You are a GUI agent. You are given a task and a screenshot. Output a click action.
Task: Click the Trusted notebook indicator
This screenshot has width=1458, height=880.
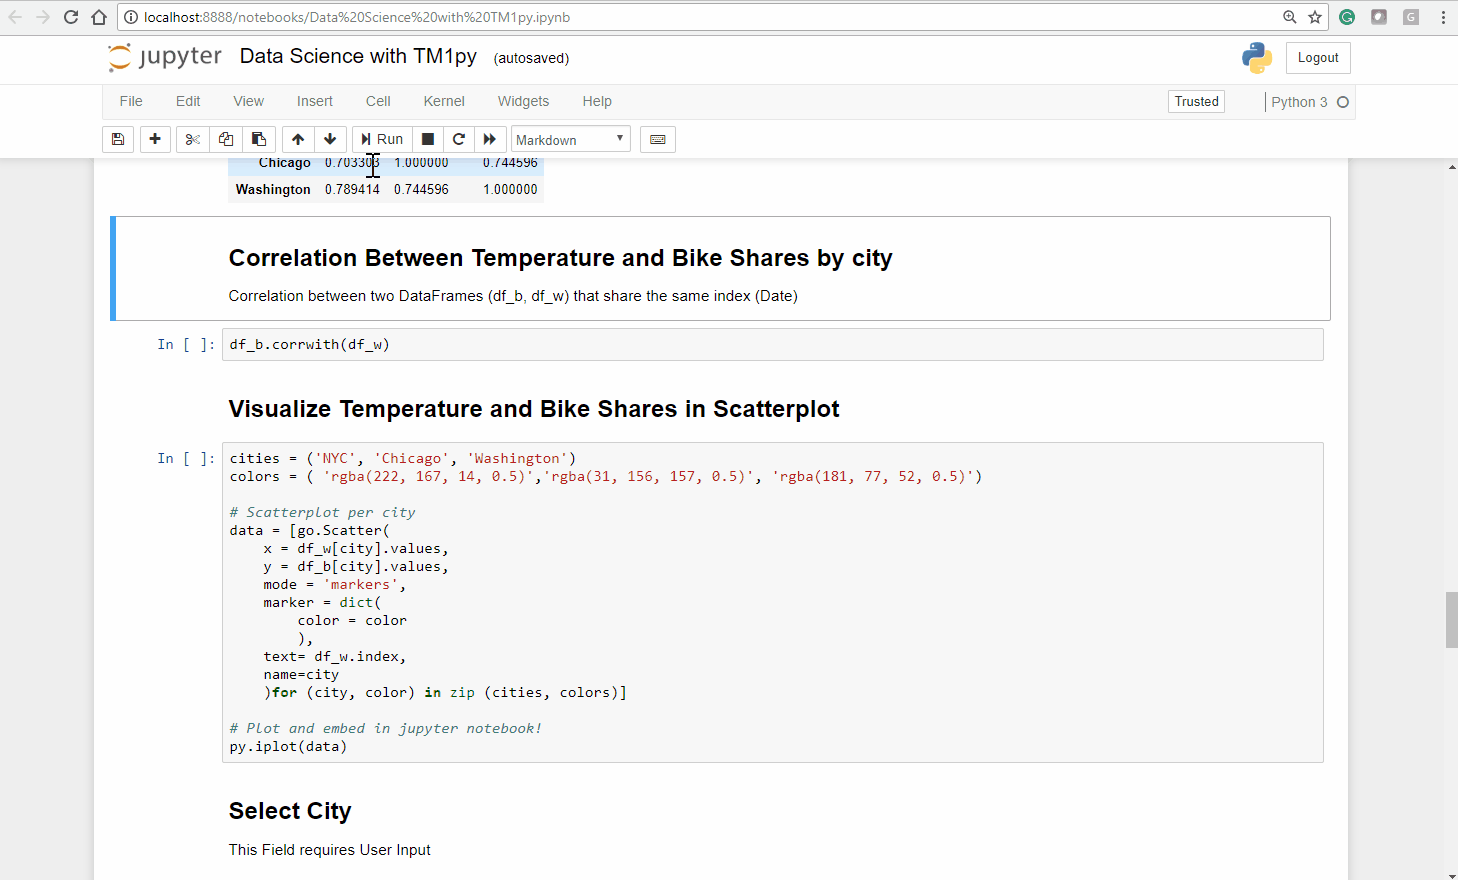[x=1196, y=101]
